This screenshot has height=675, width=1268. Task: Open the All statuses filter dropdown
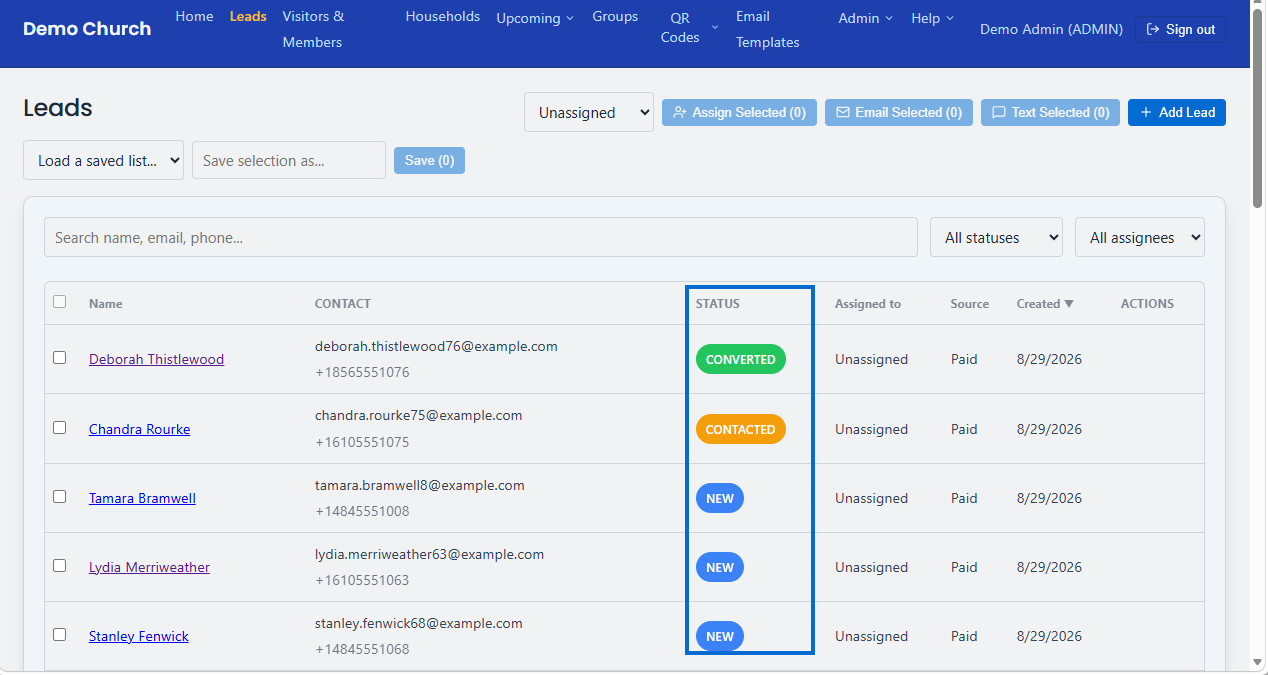point(996,237)
